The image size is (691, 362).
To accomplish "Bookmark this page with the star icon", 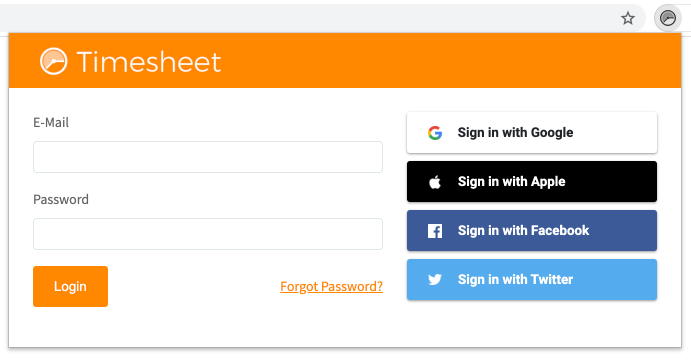I will [x=628, y=19].
